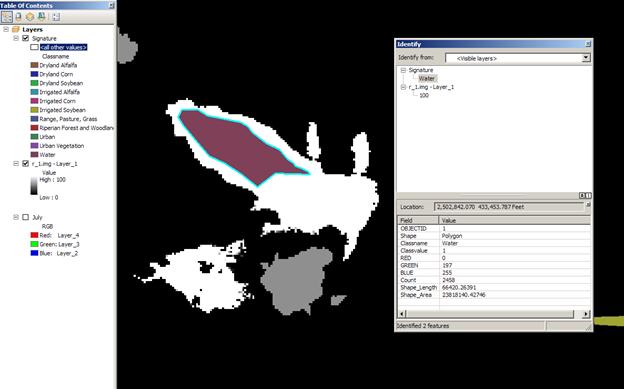Screen dimensions: 624x389
Task: Click the Irrigated Corn legend swatch
Action: (x=34, y=101)
